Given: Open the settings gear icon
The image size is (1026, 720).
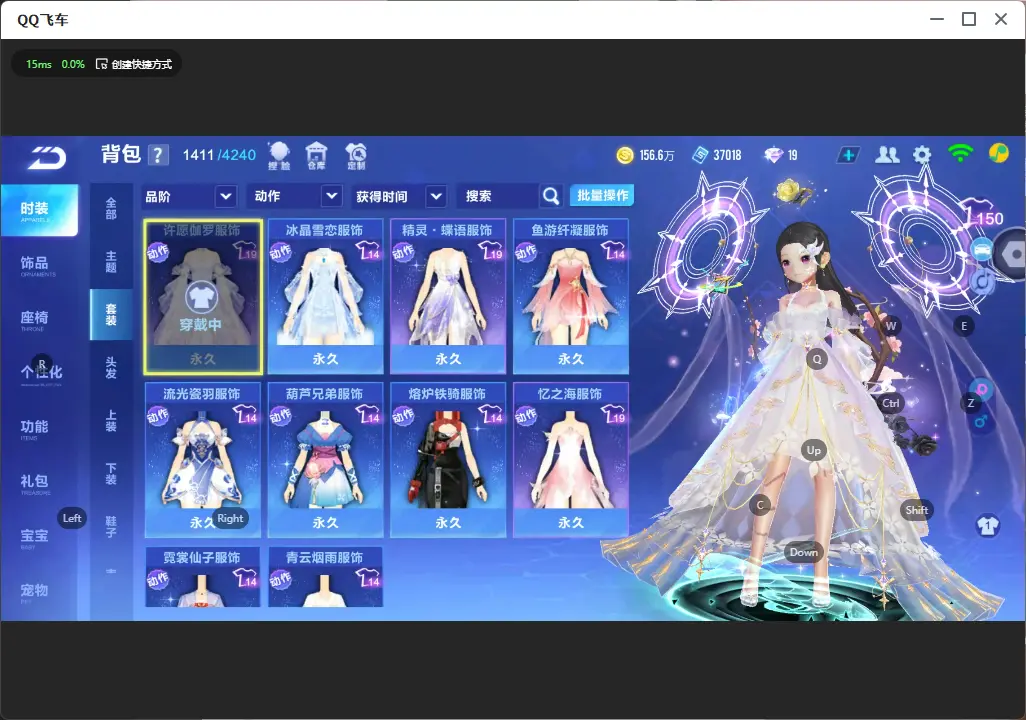Looking at the screenshot, I should [x=922, y=155].
